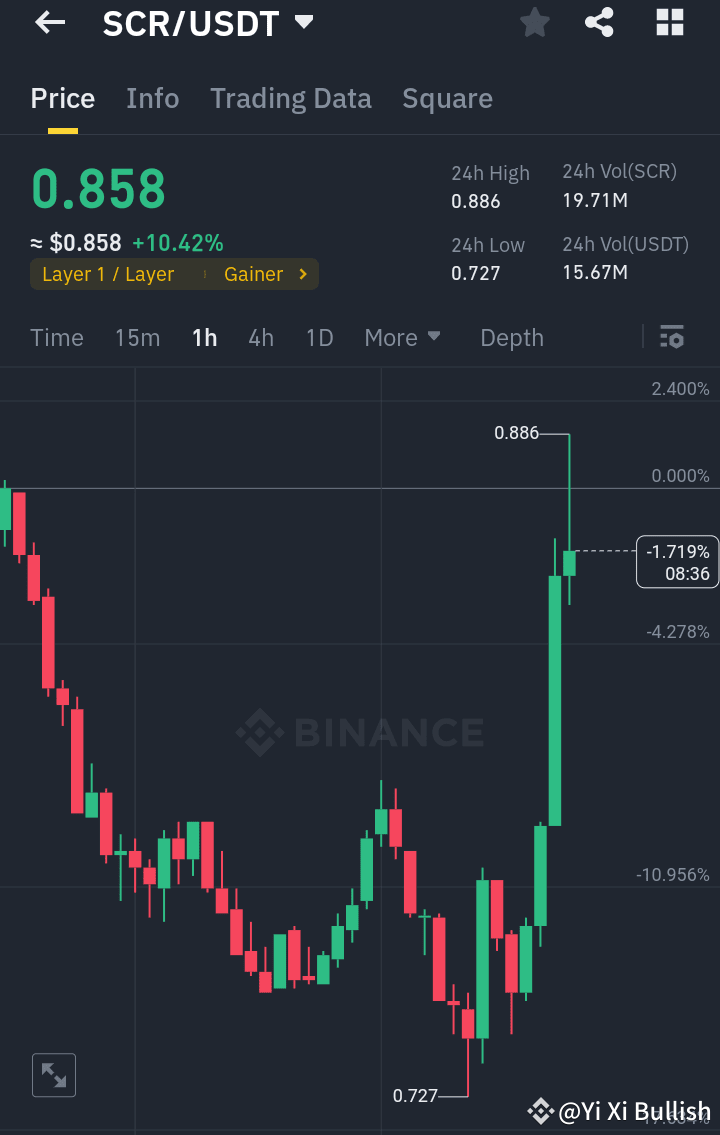
Task: Expand the More timeframe dropdown
Action: point(402,338)
